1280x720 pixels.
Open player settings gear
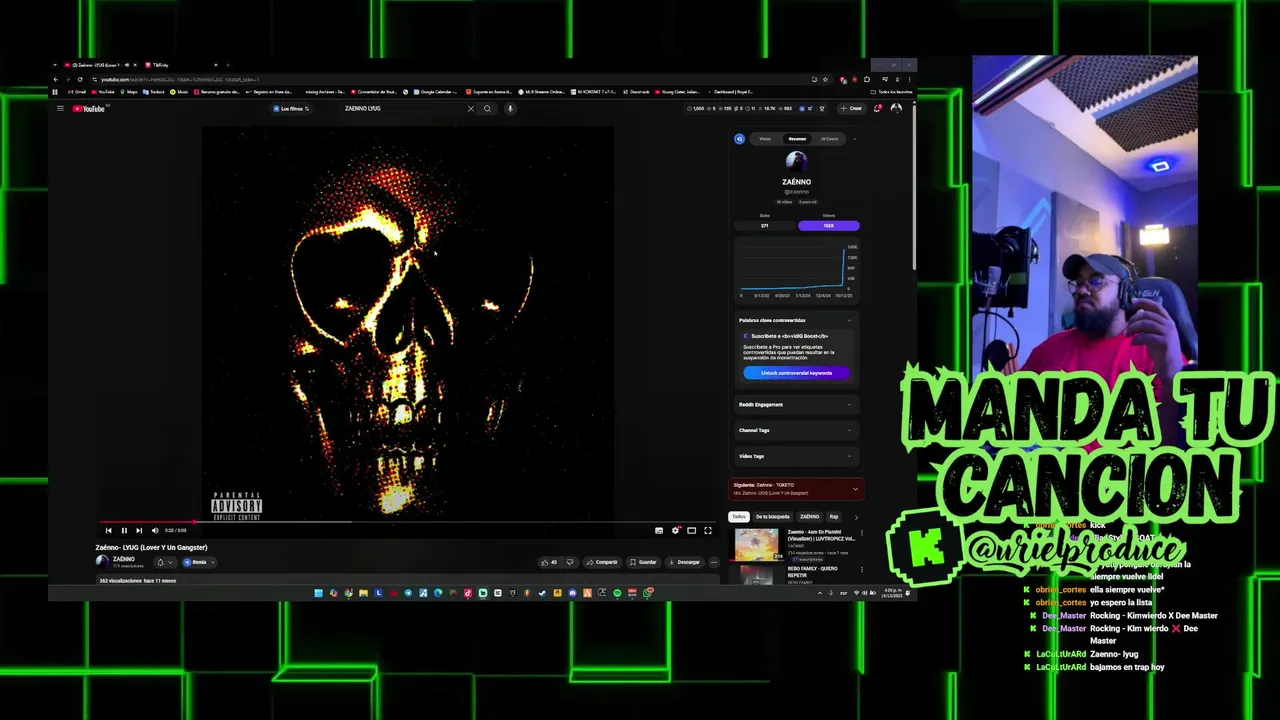tap(675, 531)
